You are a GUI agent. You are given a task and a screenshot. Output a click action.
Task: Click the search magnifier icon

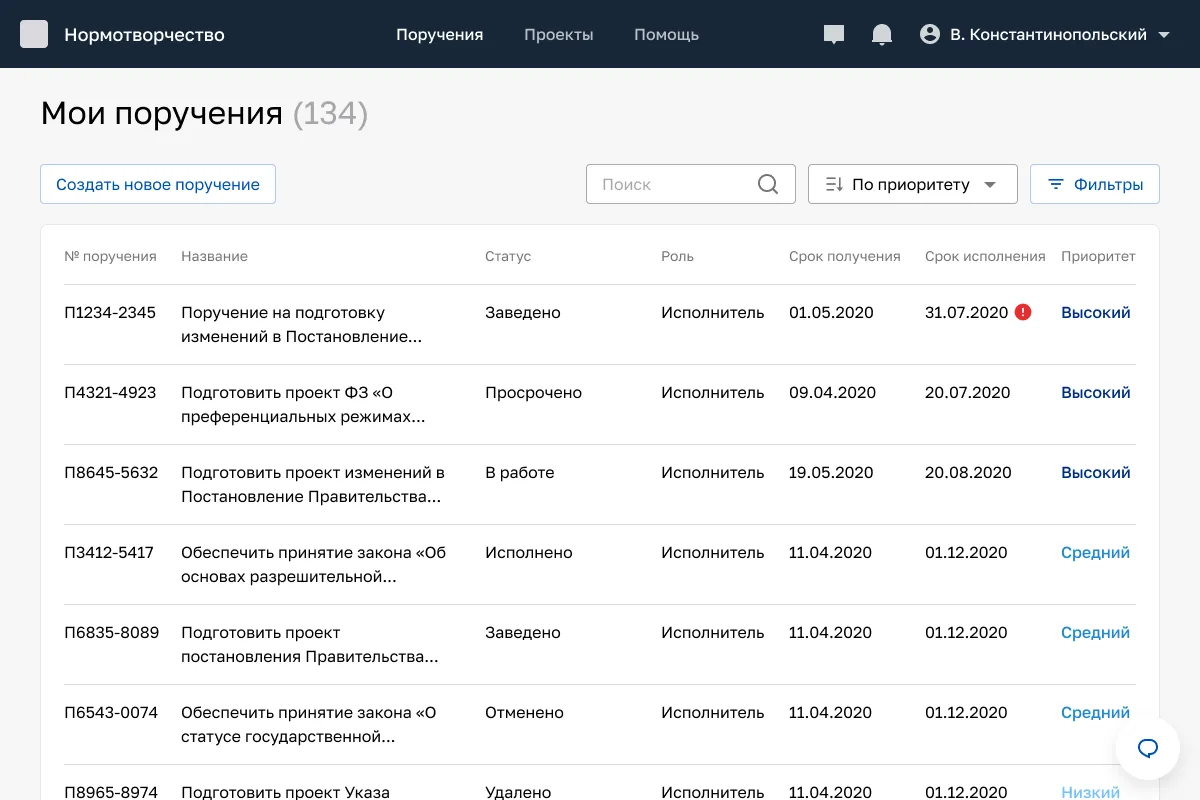[x=768, y=184]
